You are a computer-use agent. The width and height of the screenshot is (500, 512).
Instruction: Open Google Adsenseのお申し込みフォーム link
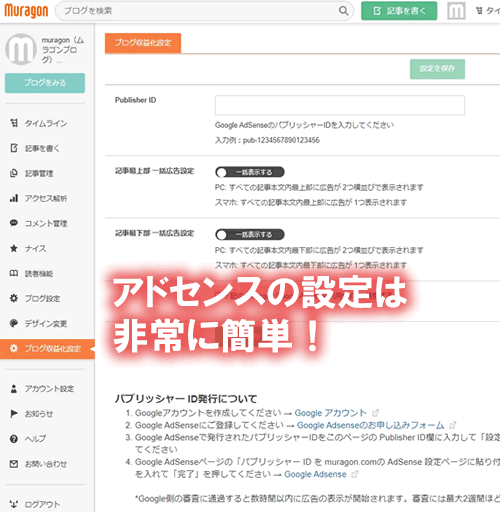pyautogui.click(x=370, y=425)
